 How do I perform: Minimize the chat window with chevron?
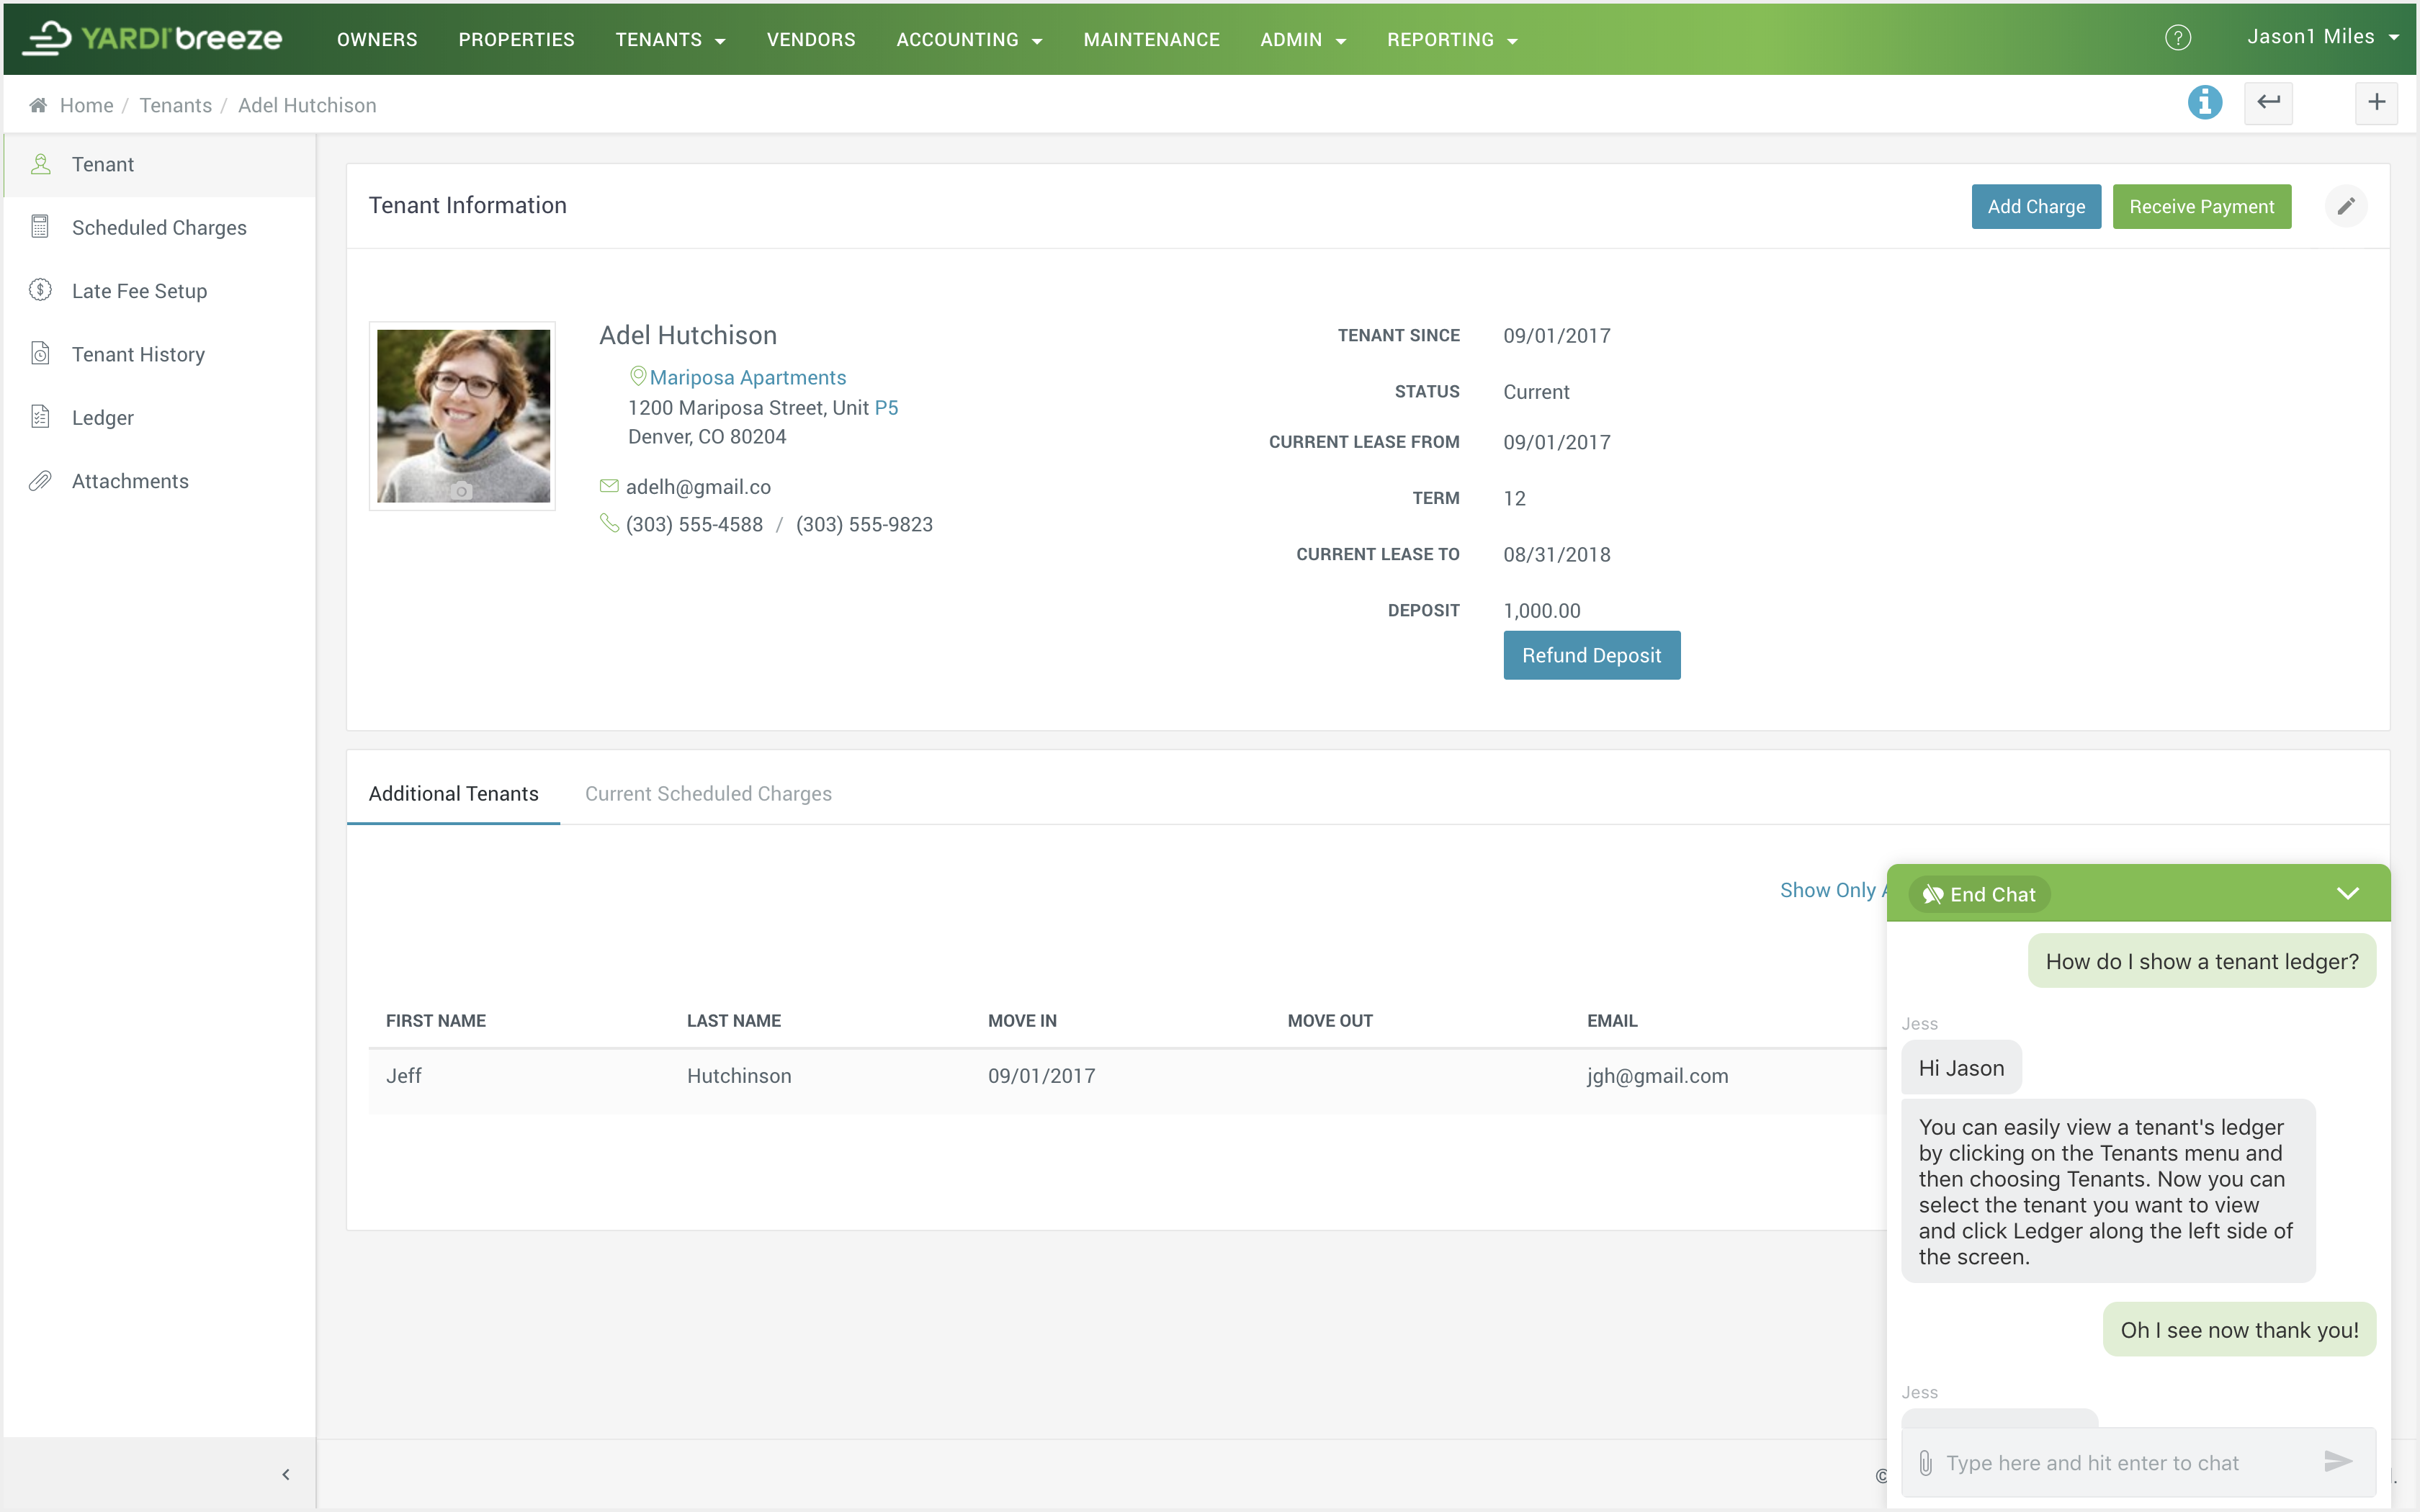2347,893
